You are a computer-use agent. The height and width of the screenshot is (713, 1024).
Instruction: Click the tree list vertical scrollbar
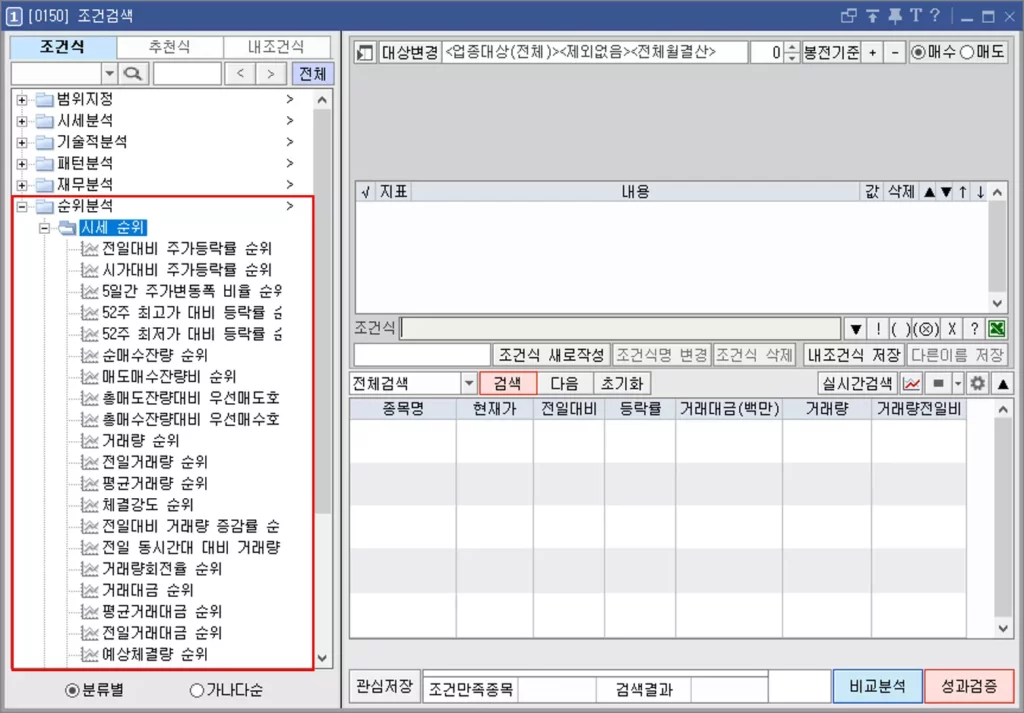tap(323, 379)
